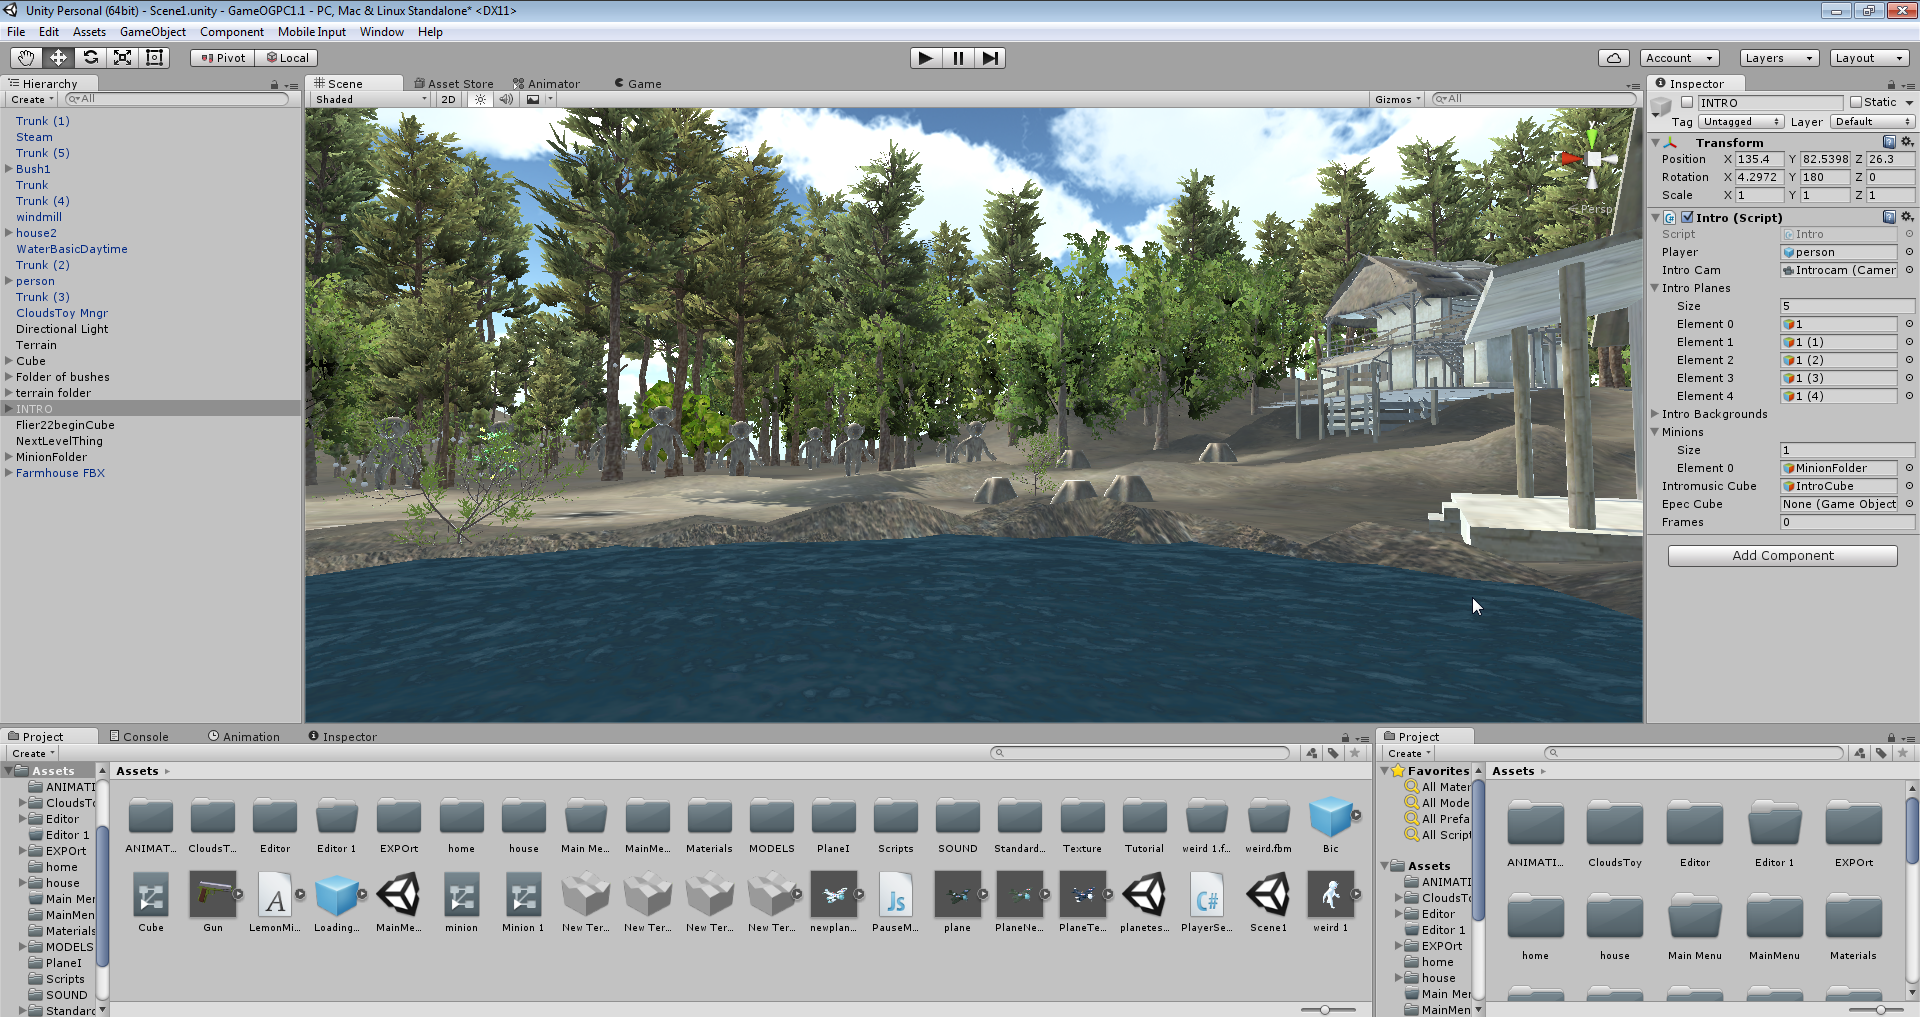Select the Rotate tool
1920x1017 pixels.
pyautogui.click(x=90, y=58)
